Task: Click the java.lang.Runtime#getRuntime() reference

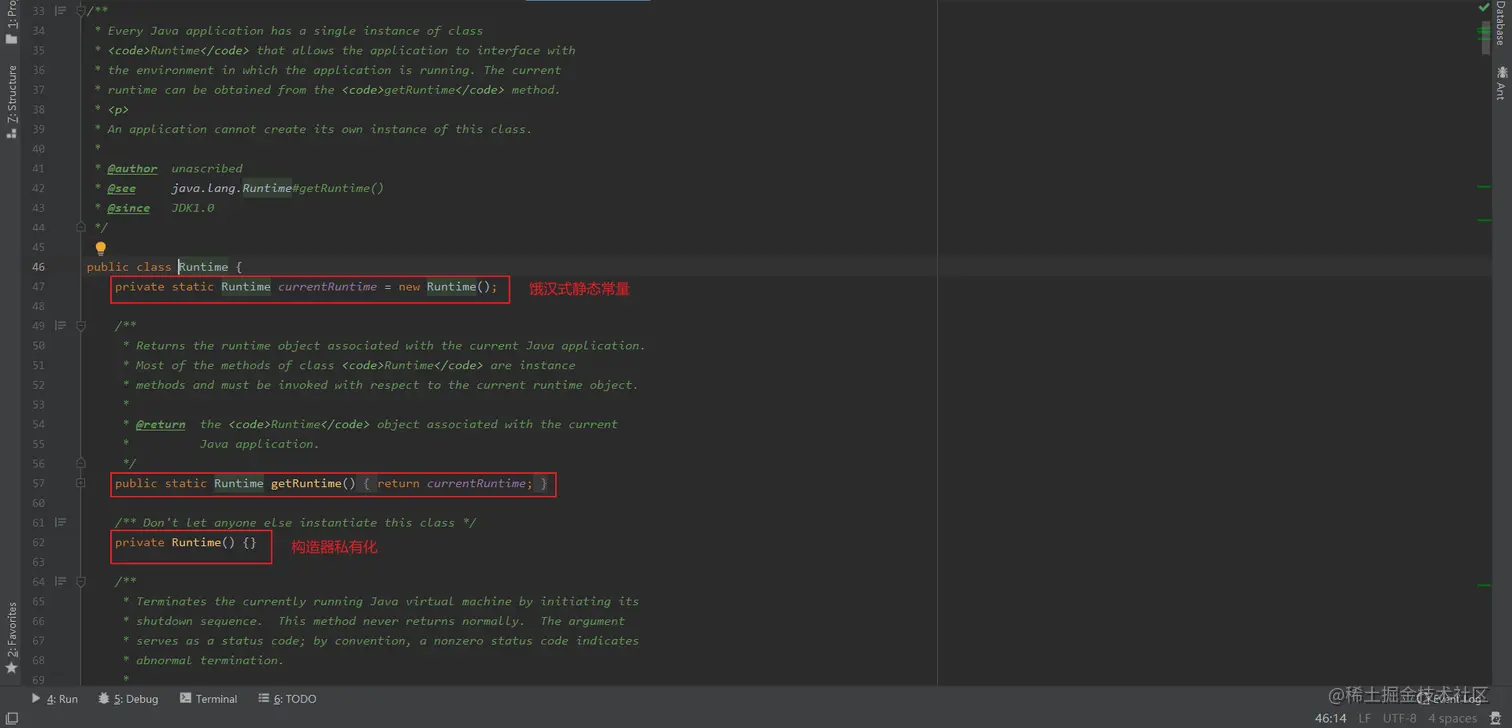Action: coord(278,188)
